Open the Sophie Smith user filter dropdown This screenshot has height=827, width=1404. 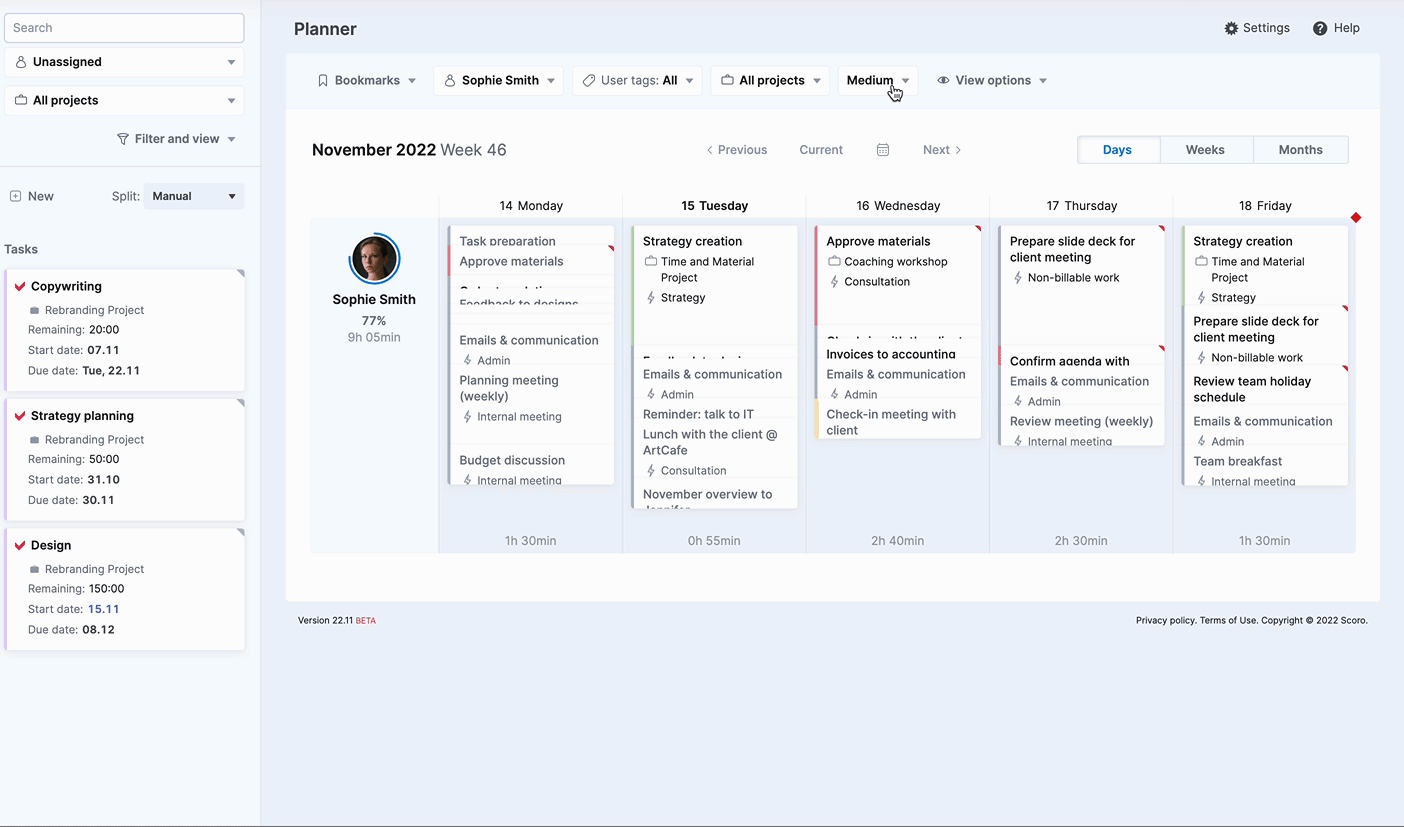pyautogui.click(x=499, y=80)
